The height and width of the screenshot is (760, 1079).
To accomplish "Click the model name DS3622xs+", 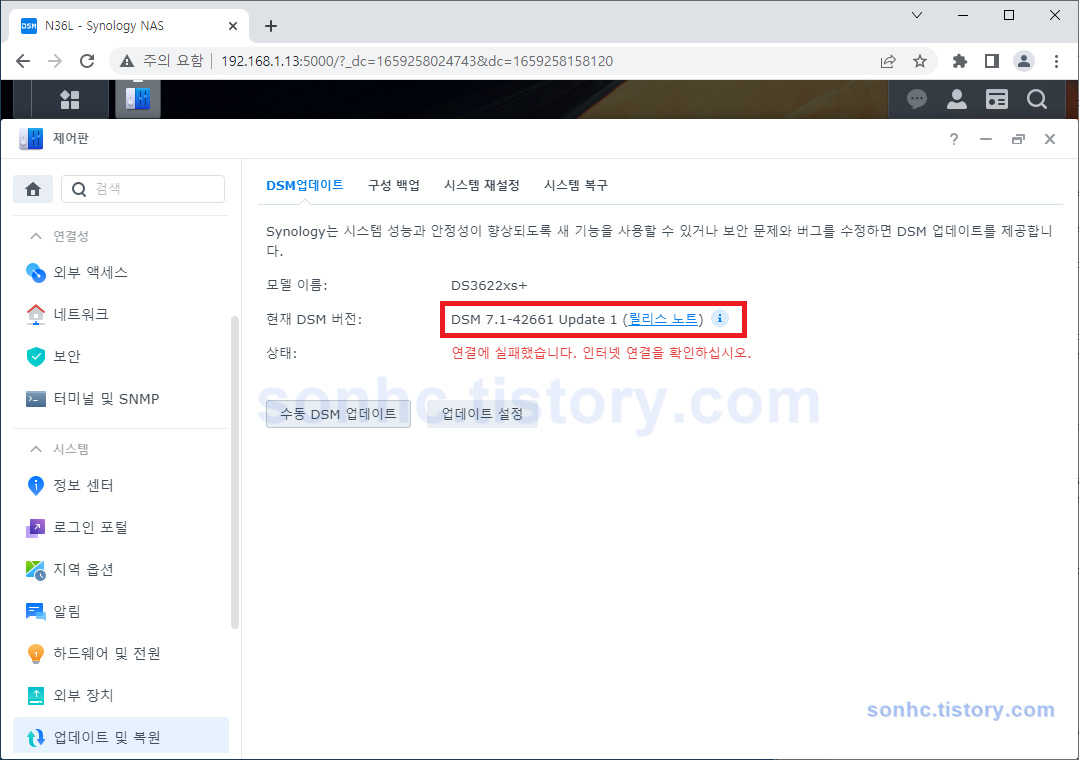I will click(489, 286).
